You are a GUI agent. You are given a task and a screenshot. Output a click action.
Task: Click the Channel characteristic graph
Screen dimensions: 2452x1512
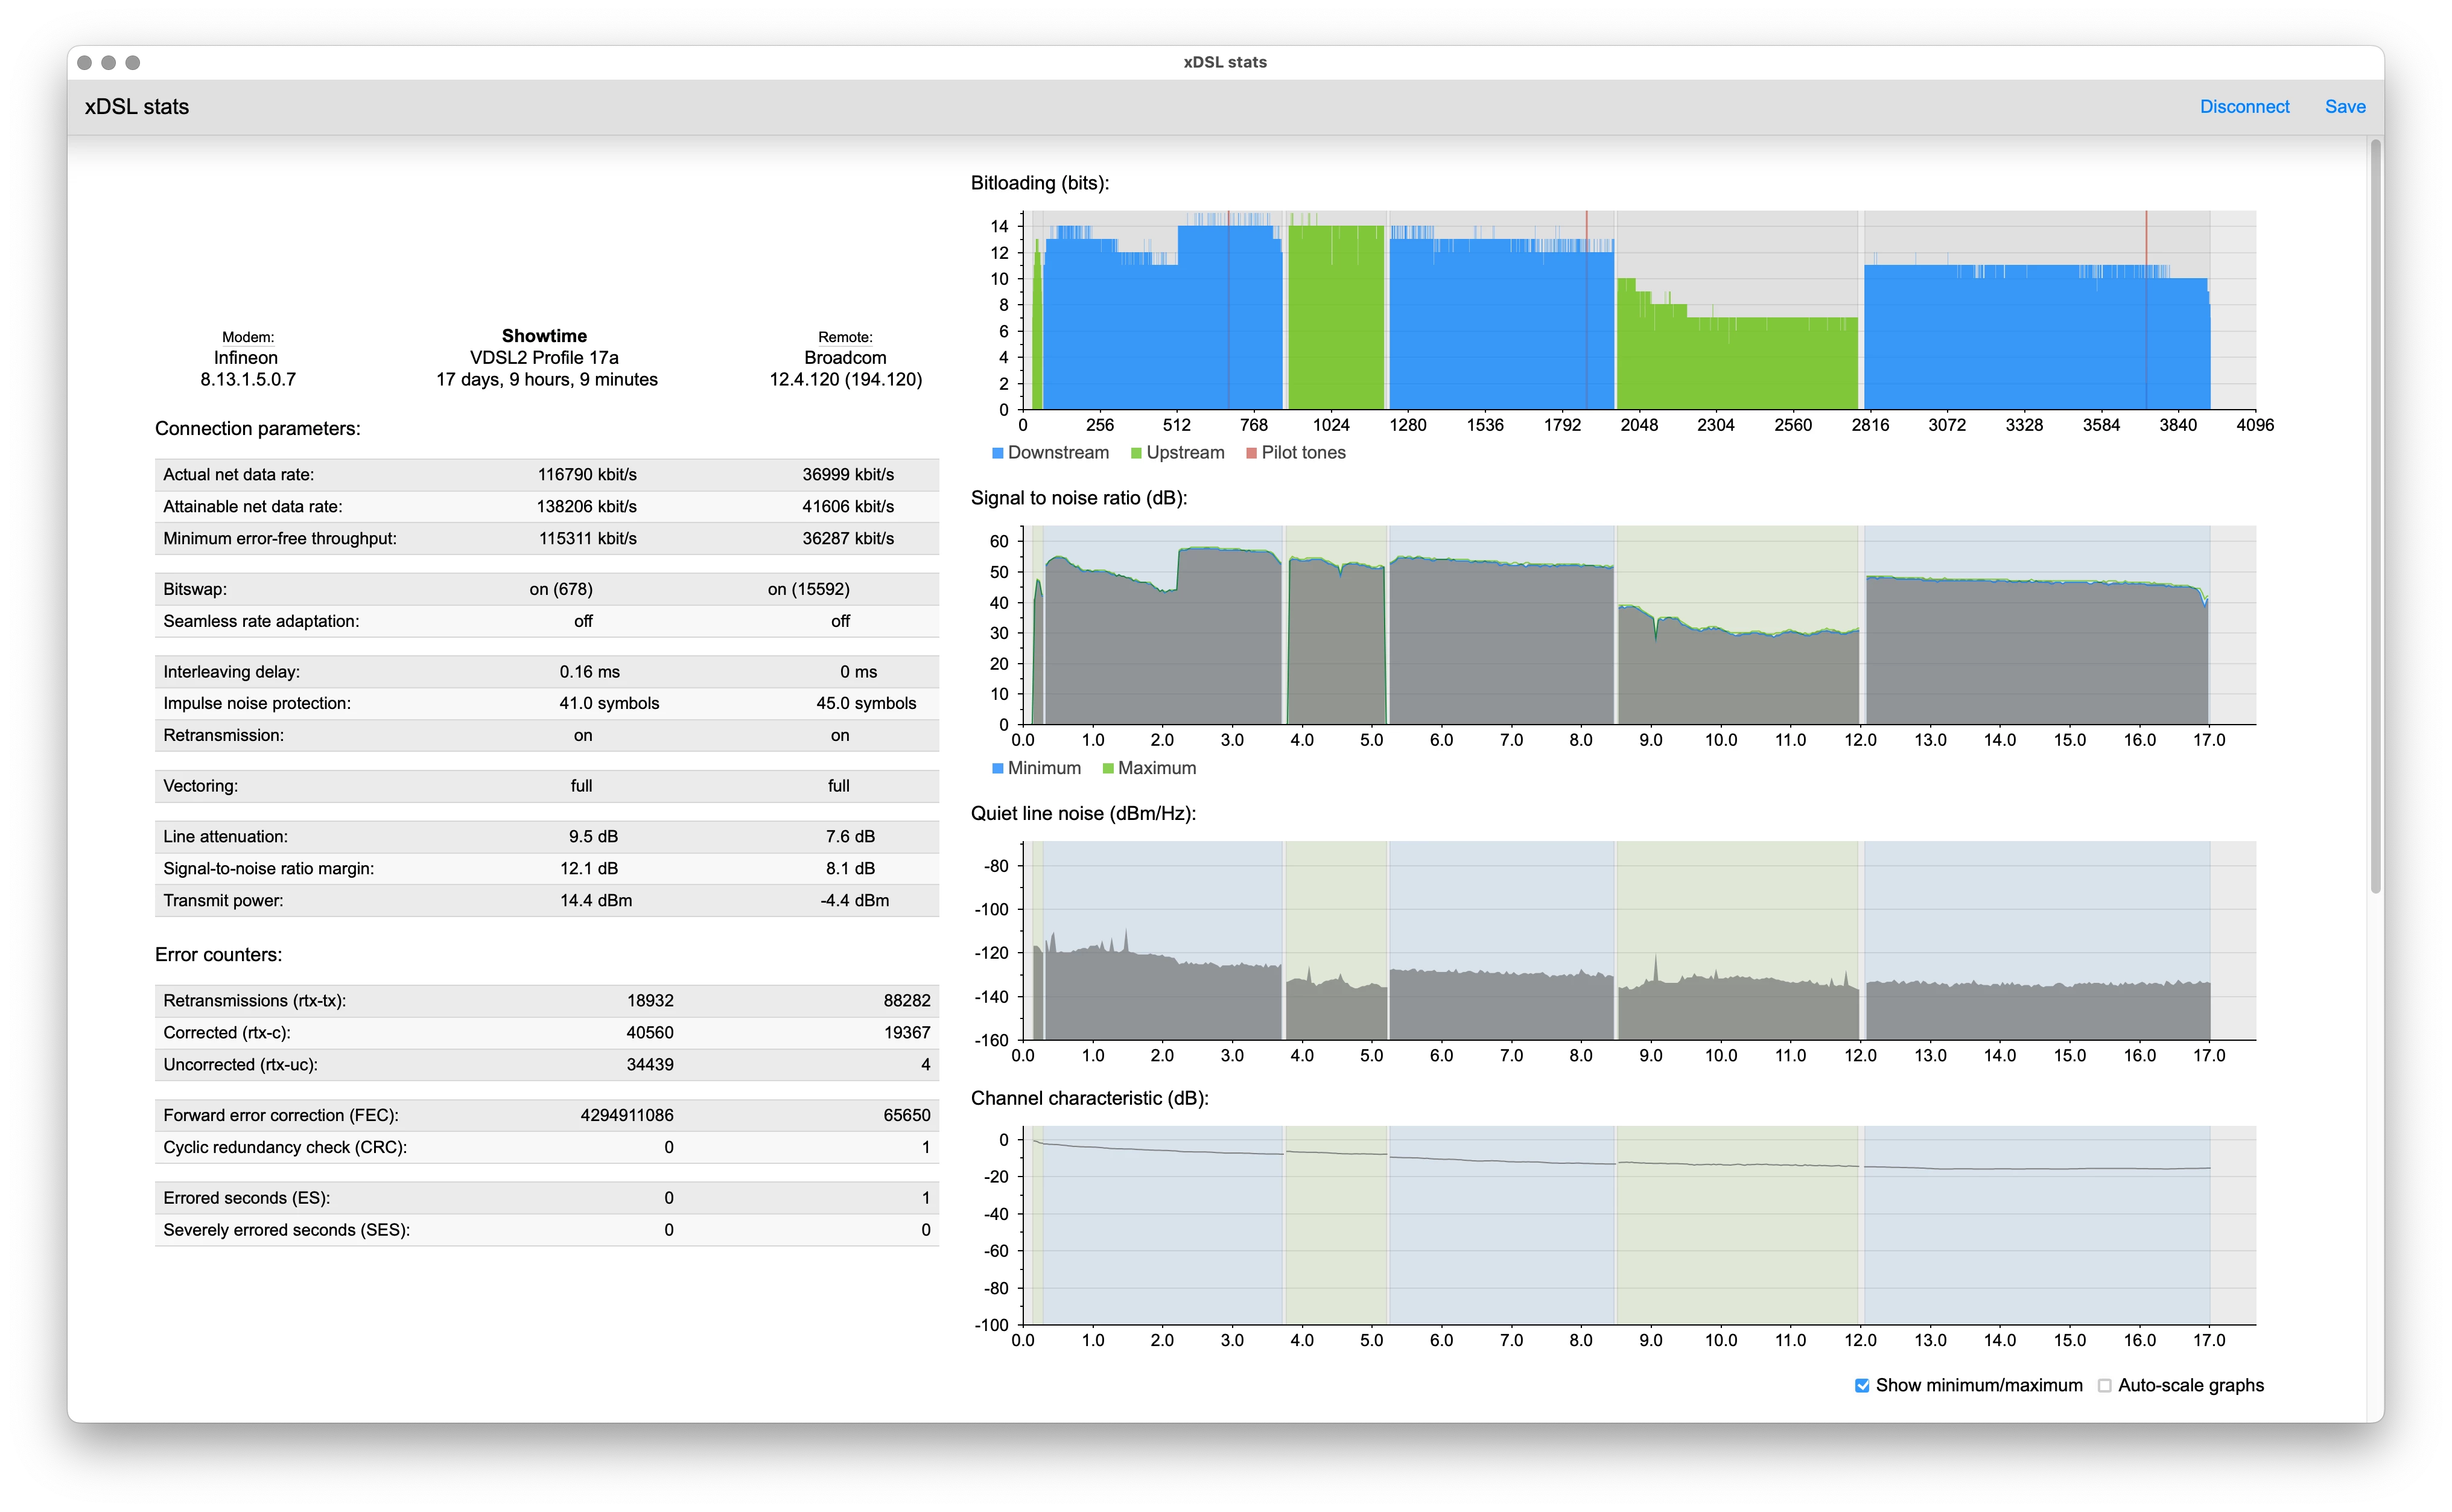click(1638, 1225)
